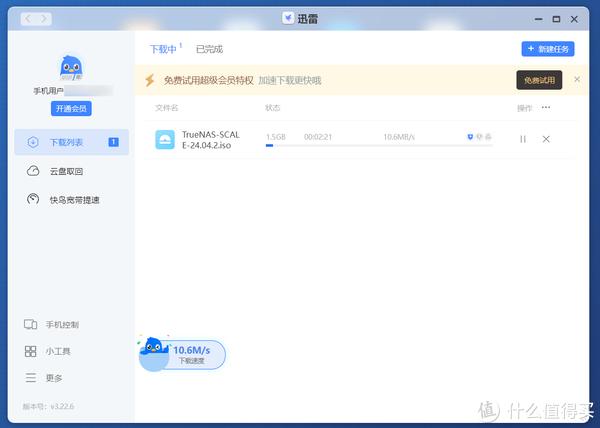Click the TrueNAS download progress bar
This screenshot has height=428, width=600.
[379, 146]
